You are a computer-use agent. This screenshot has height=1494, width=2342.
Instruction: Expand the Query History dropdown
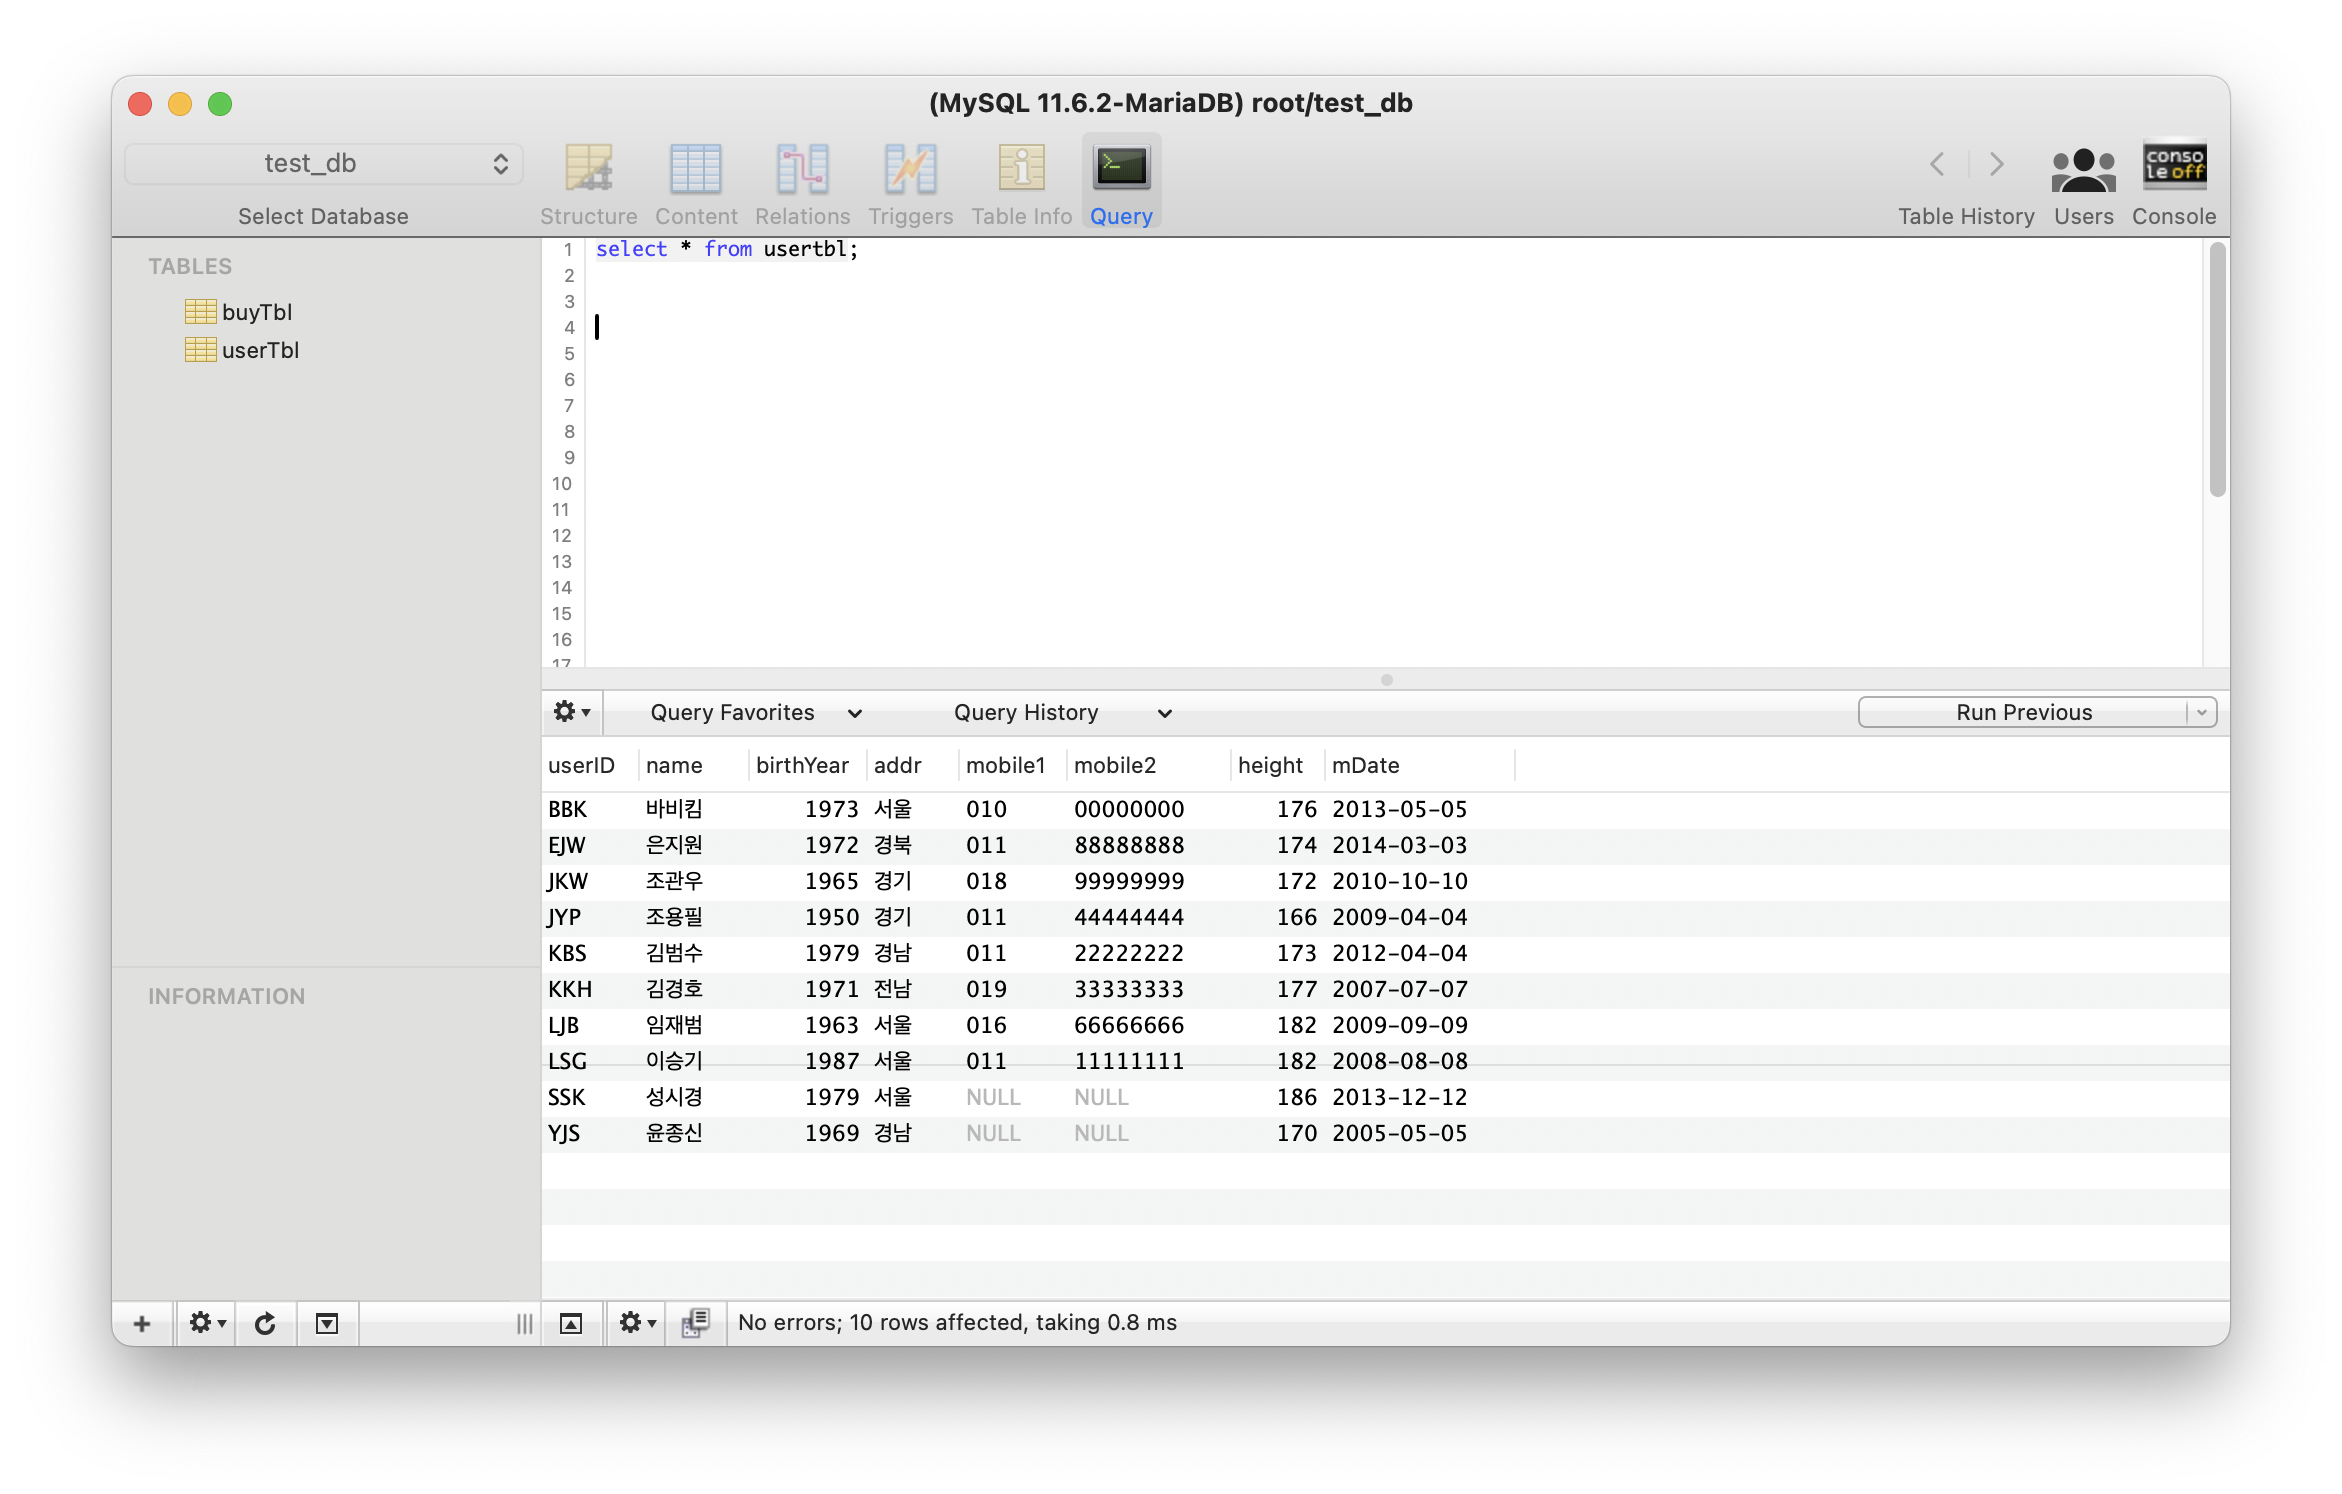(1062, 713)
